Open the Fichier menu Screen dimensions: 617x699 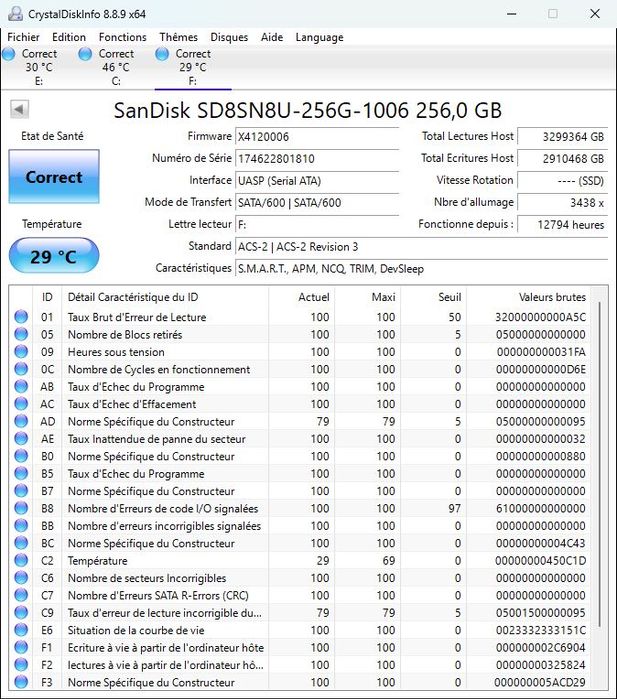[x=23, y=37]
